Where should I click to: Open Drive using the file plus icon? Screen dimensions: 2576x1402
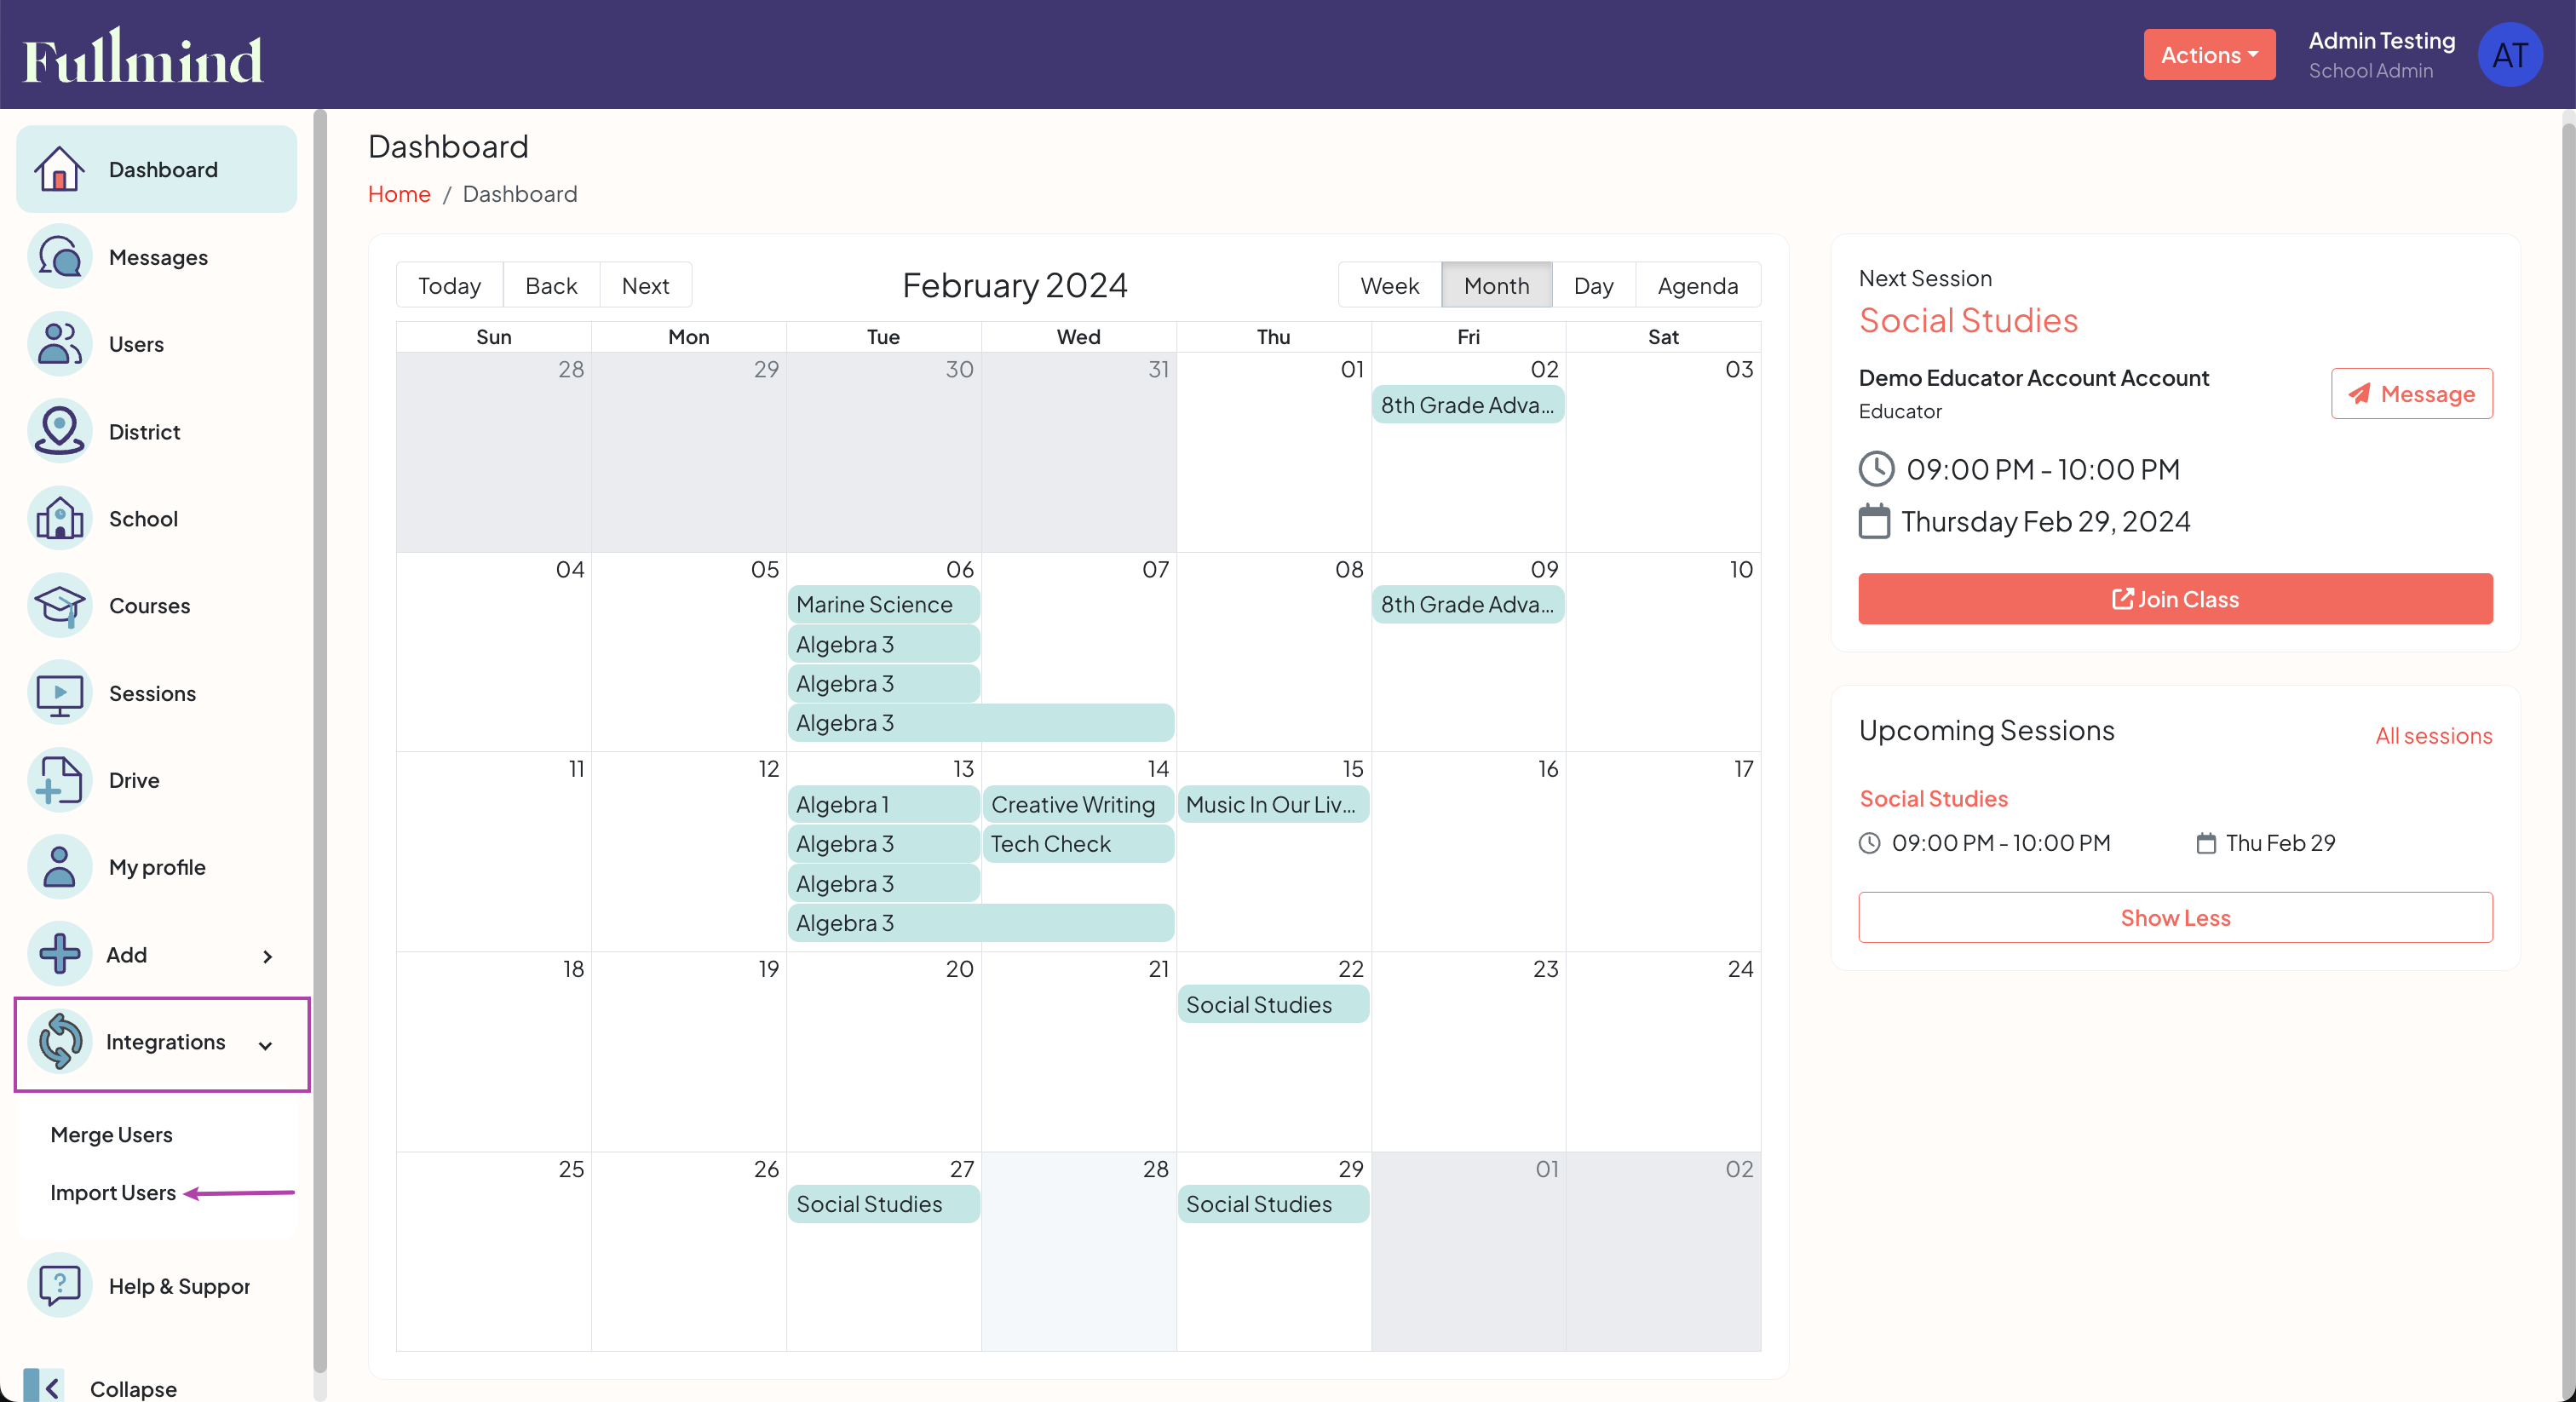point(58,780)
